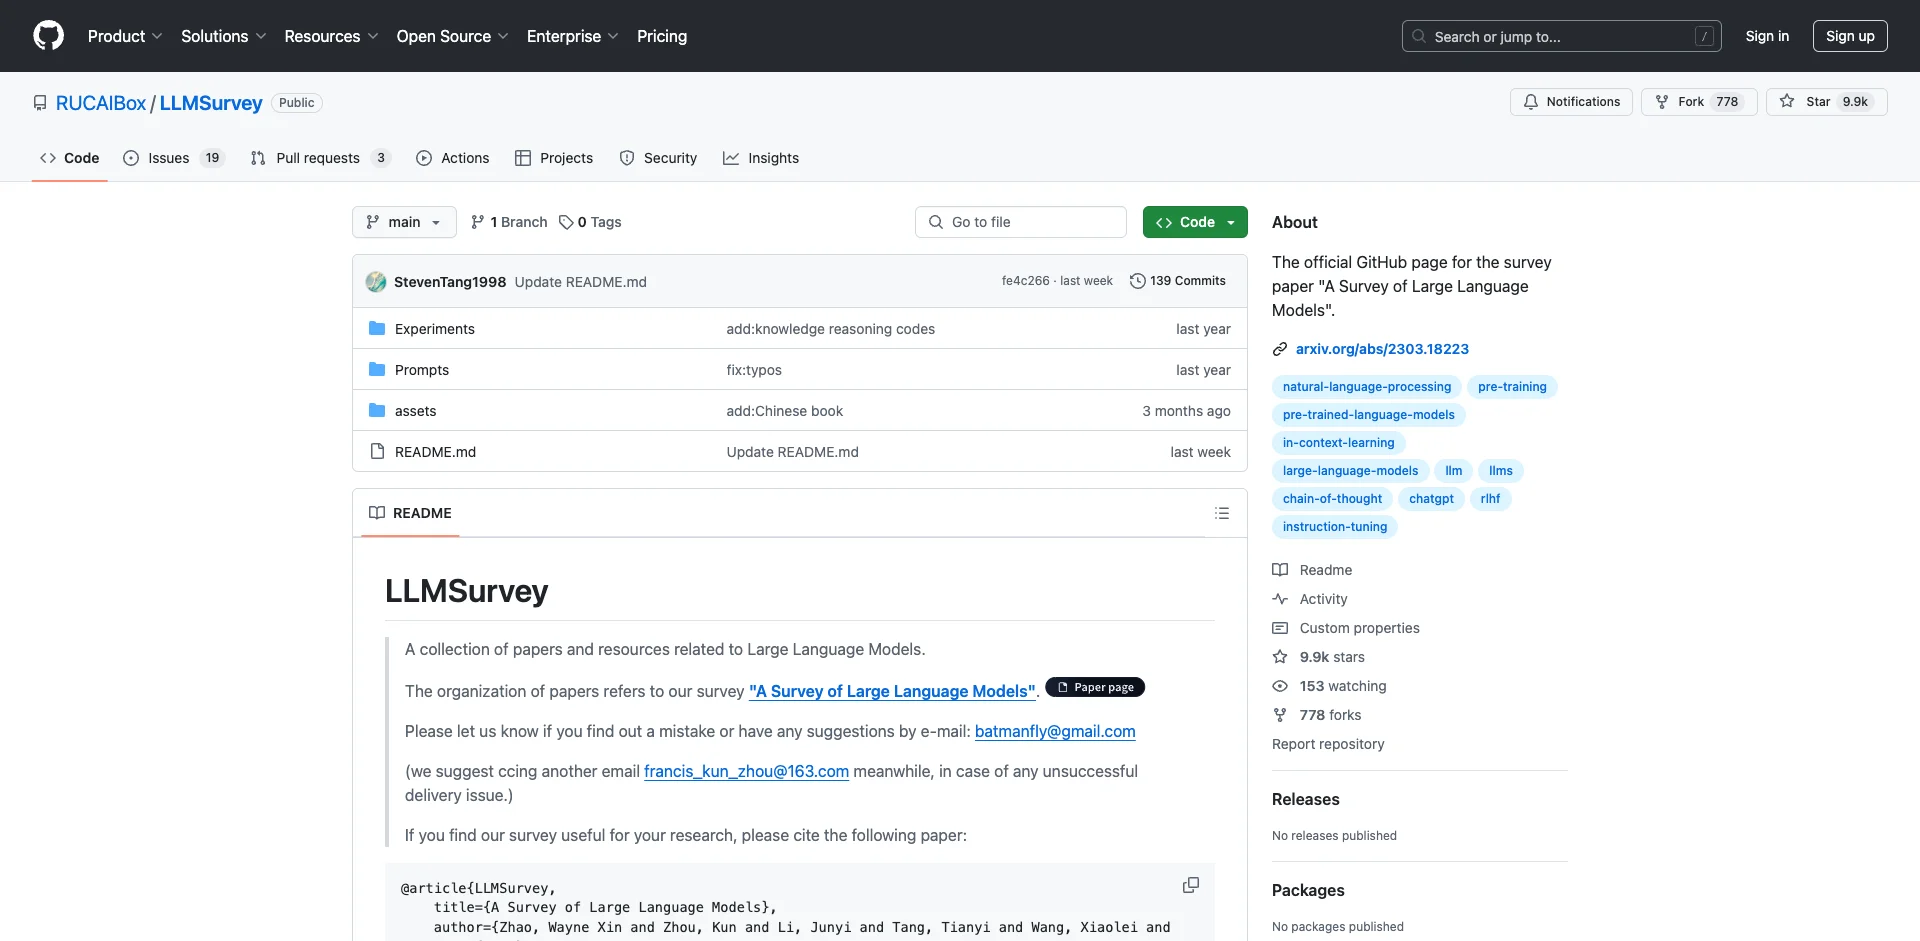Open the fe4c266 commit hash
This screenshot has width=1920, height=941.
point(1025,281)
